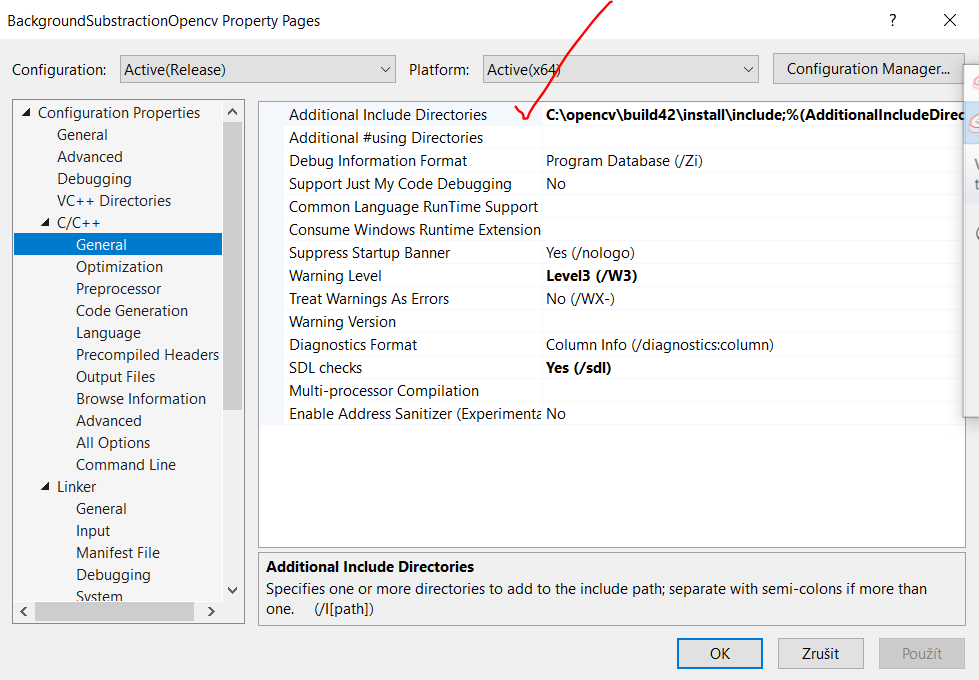
Task: Click the Zrušit button
Action: (820, 653)
